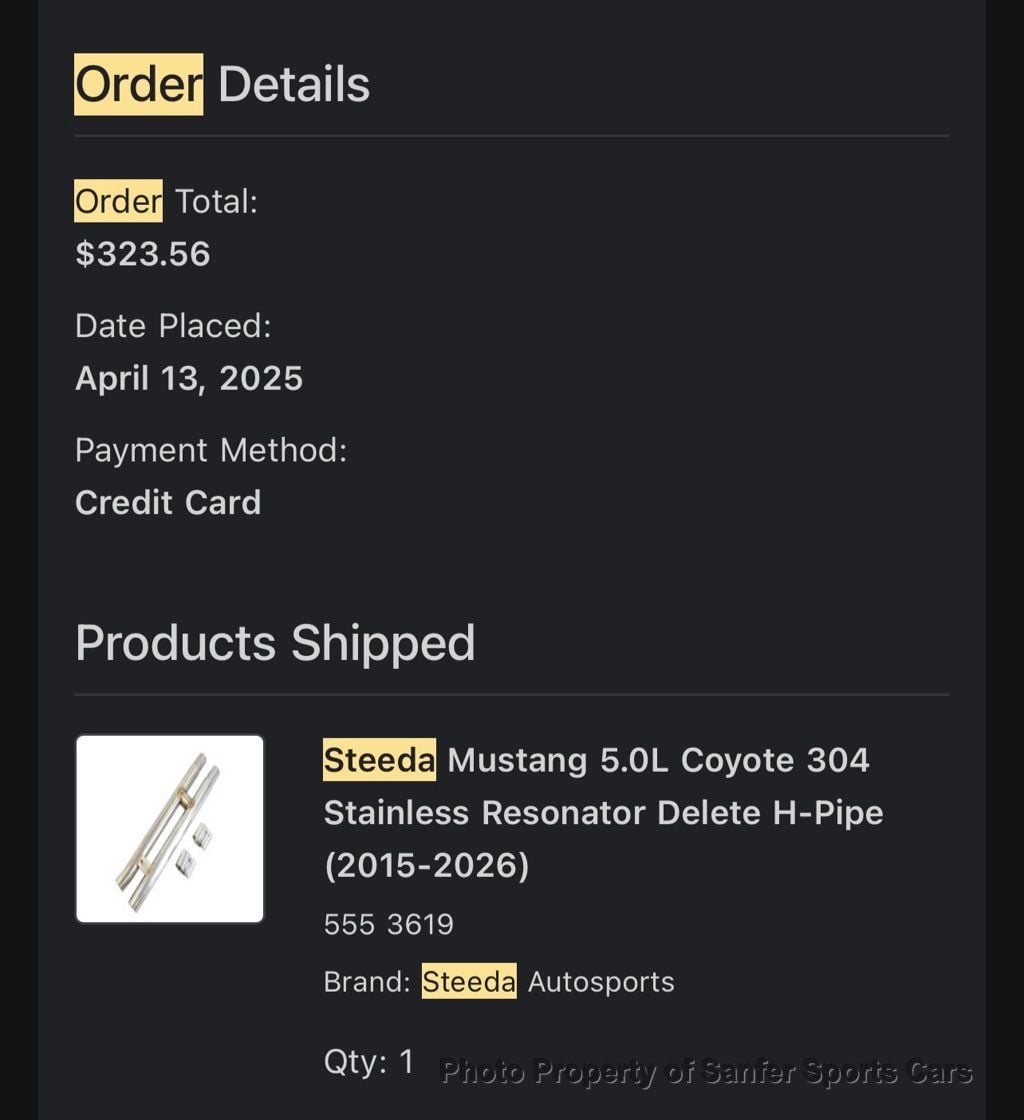Image resolution: width=1024 pixels, height=1120 pixels.
Task: Click the (2015-2026) year range text
Action: coord(426,864)
